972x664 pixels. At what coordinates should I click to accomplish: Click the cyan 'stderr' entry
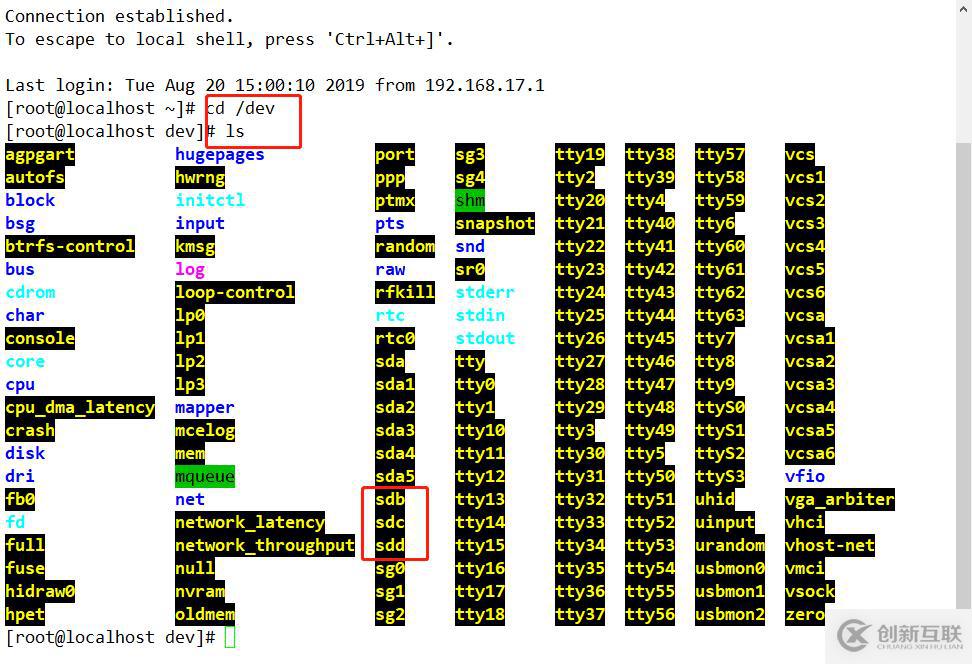pyautogui.click(x=485, y=292)
